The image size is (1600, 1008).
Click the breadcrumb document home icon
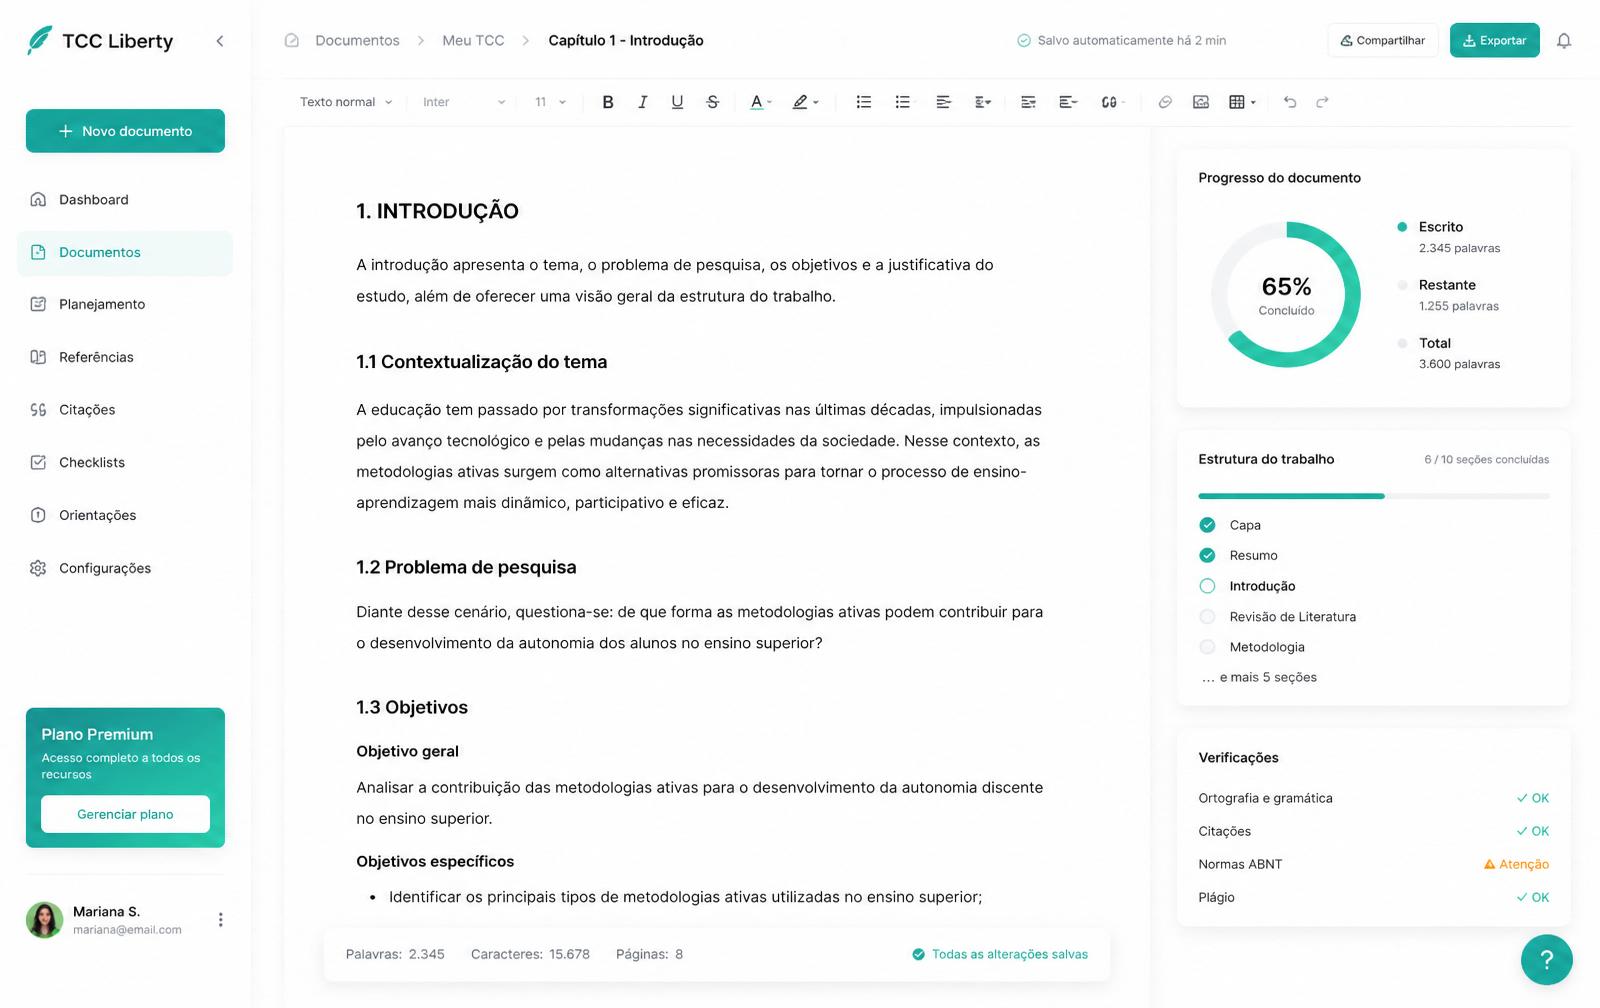(292, 40)
